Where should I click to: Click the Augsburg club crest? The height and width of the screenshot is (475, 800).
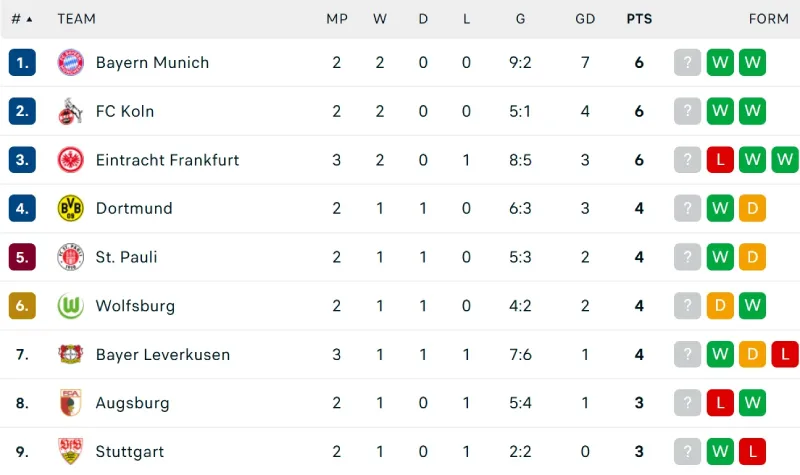coord(71,403)
